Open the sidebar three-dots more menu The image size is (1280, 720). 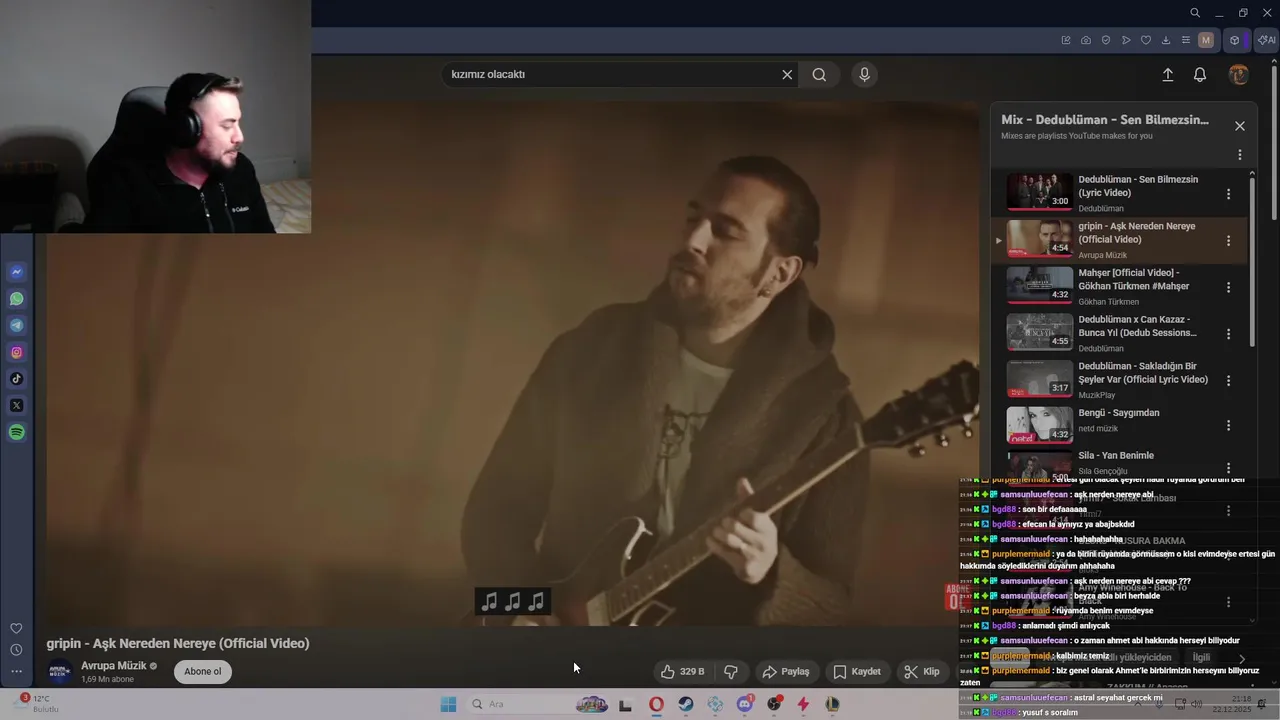16,671
